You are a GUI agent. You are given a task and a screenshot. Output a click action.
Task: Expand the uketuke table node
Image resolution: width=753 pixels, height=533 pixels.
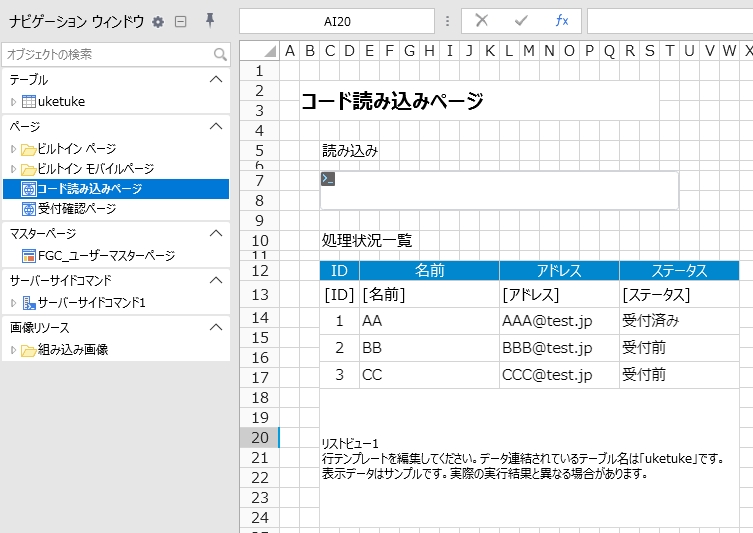click(13, 102)
